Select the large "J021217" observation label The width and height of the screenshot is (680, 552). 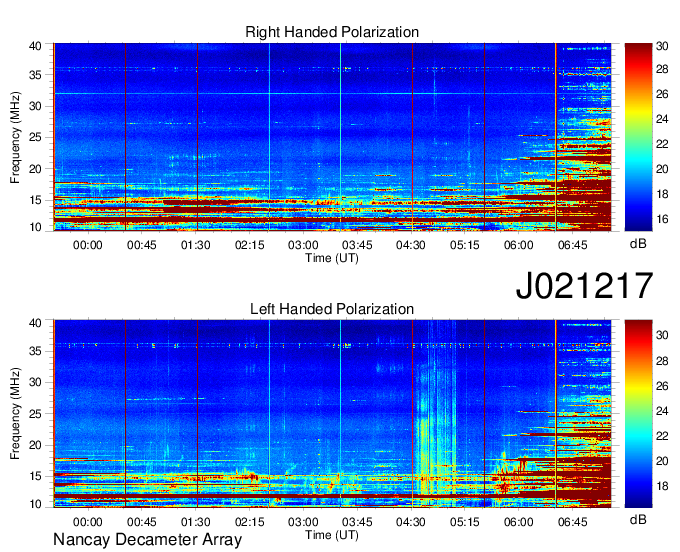click(584, 285)
